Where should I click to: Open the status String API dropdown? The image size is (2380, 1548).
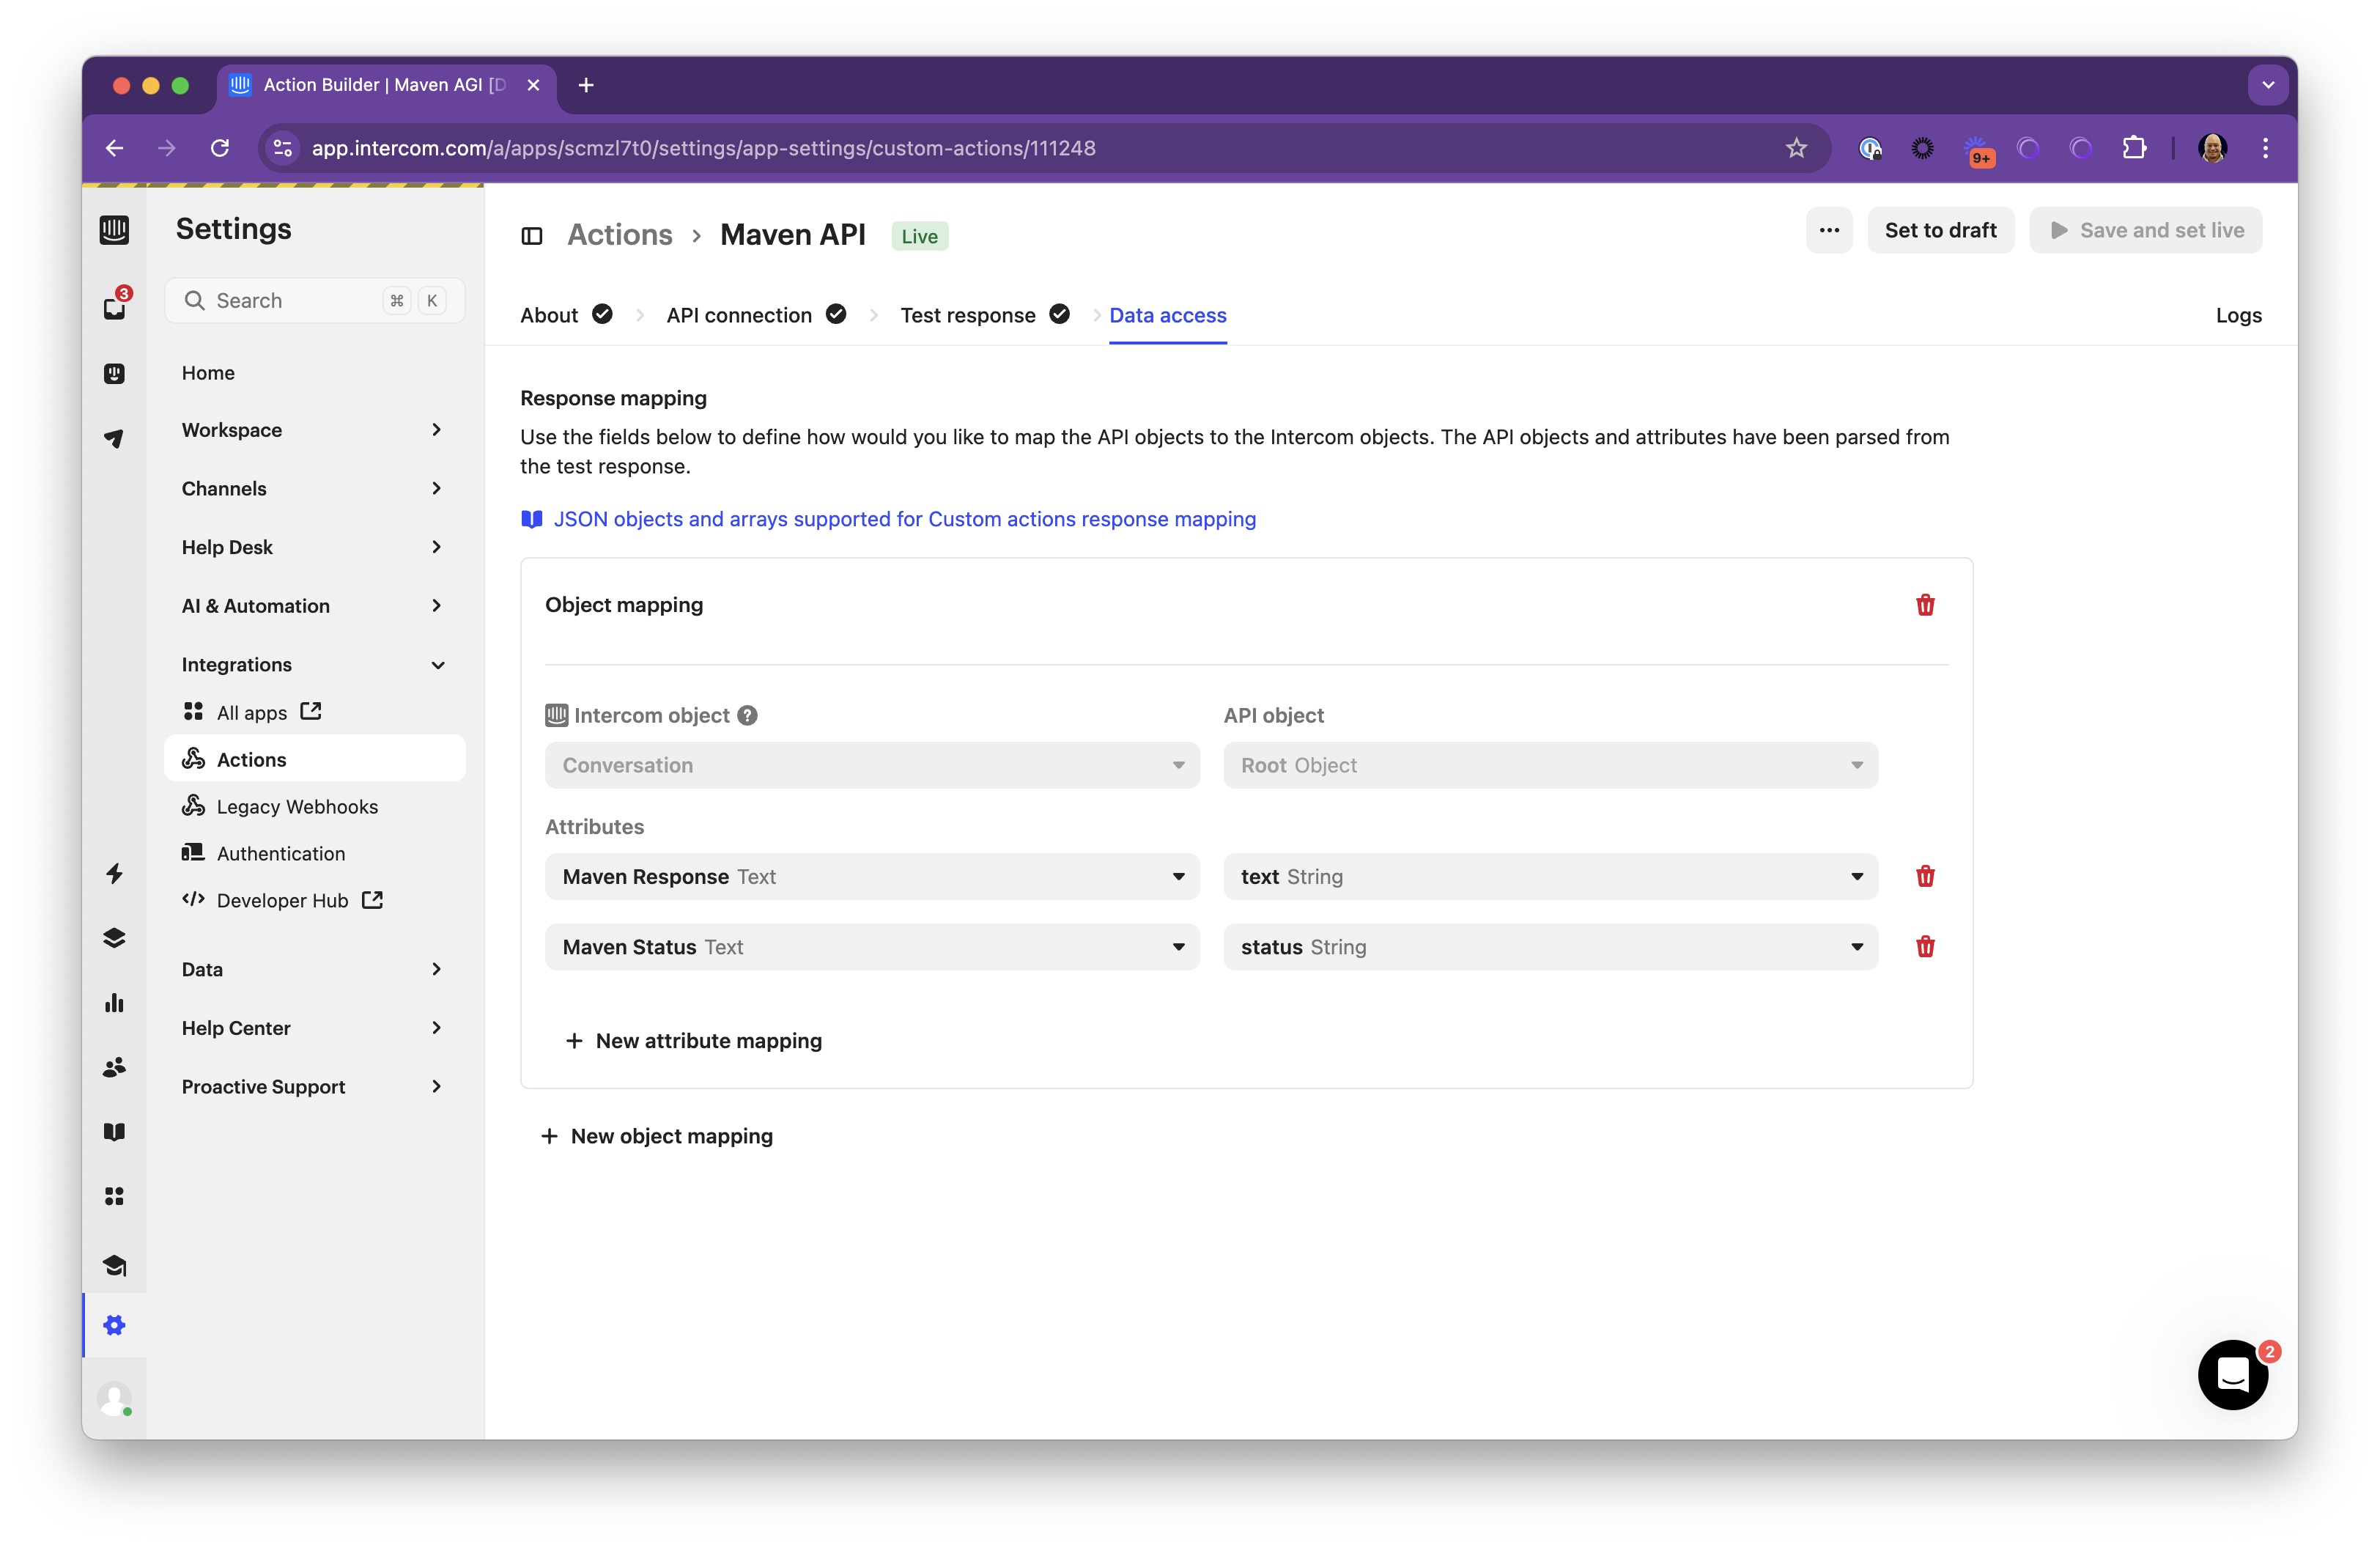pos(1549,946)
